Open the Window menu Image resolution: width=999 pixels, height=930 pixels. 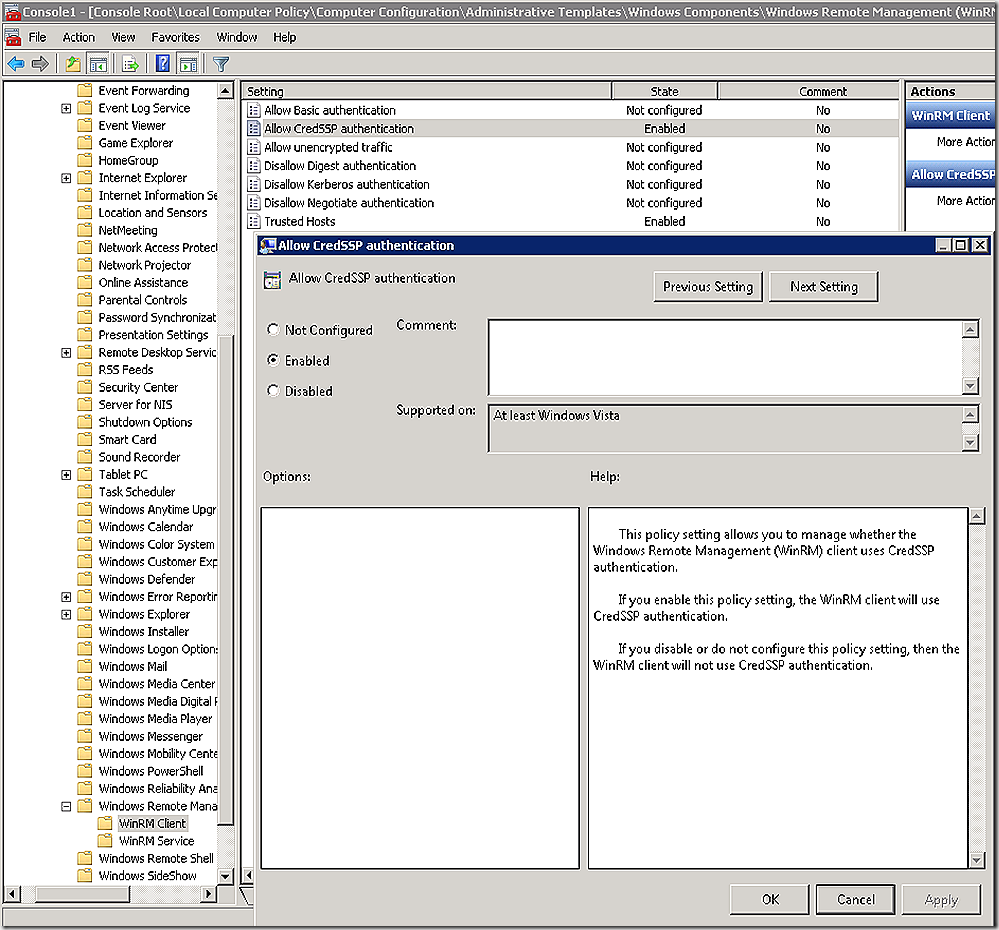236,38
